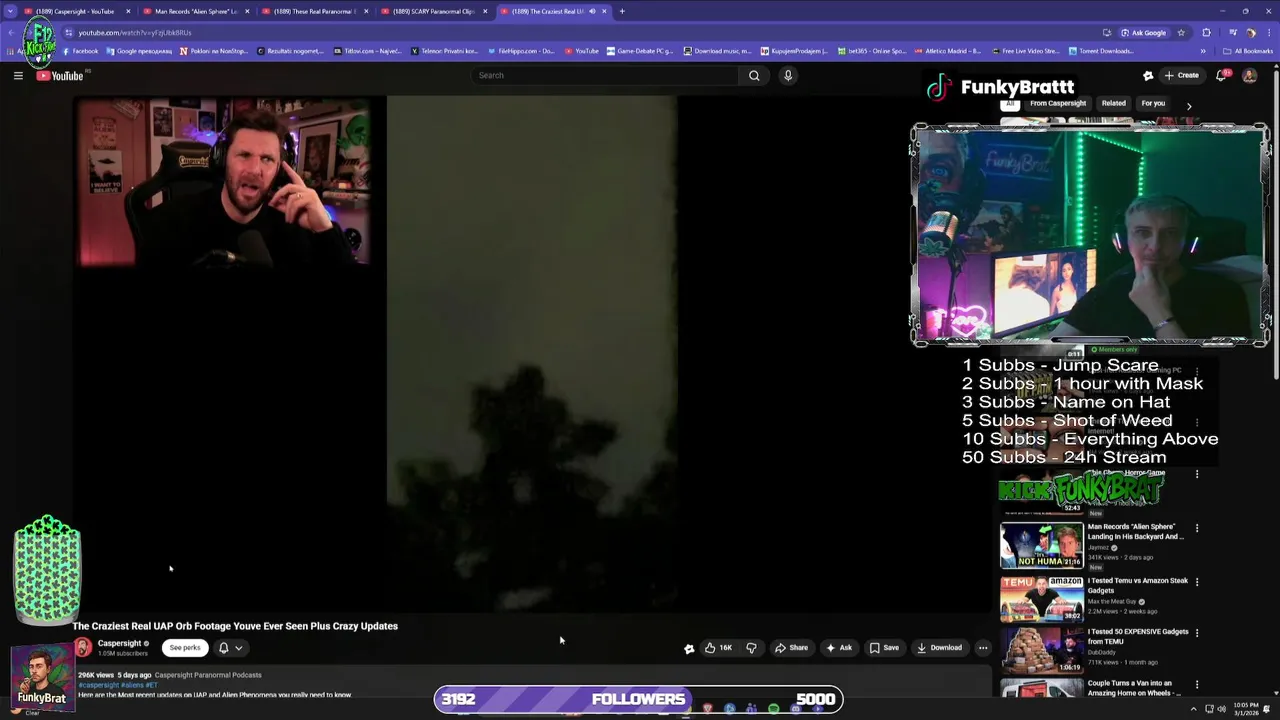Open options for Man Records Alien Sphere video
The height and width of the screenshot is (720, 1280).
click(1197, 528)
